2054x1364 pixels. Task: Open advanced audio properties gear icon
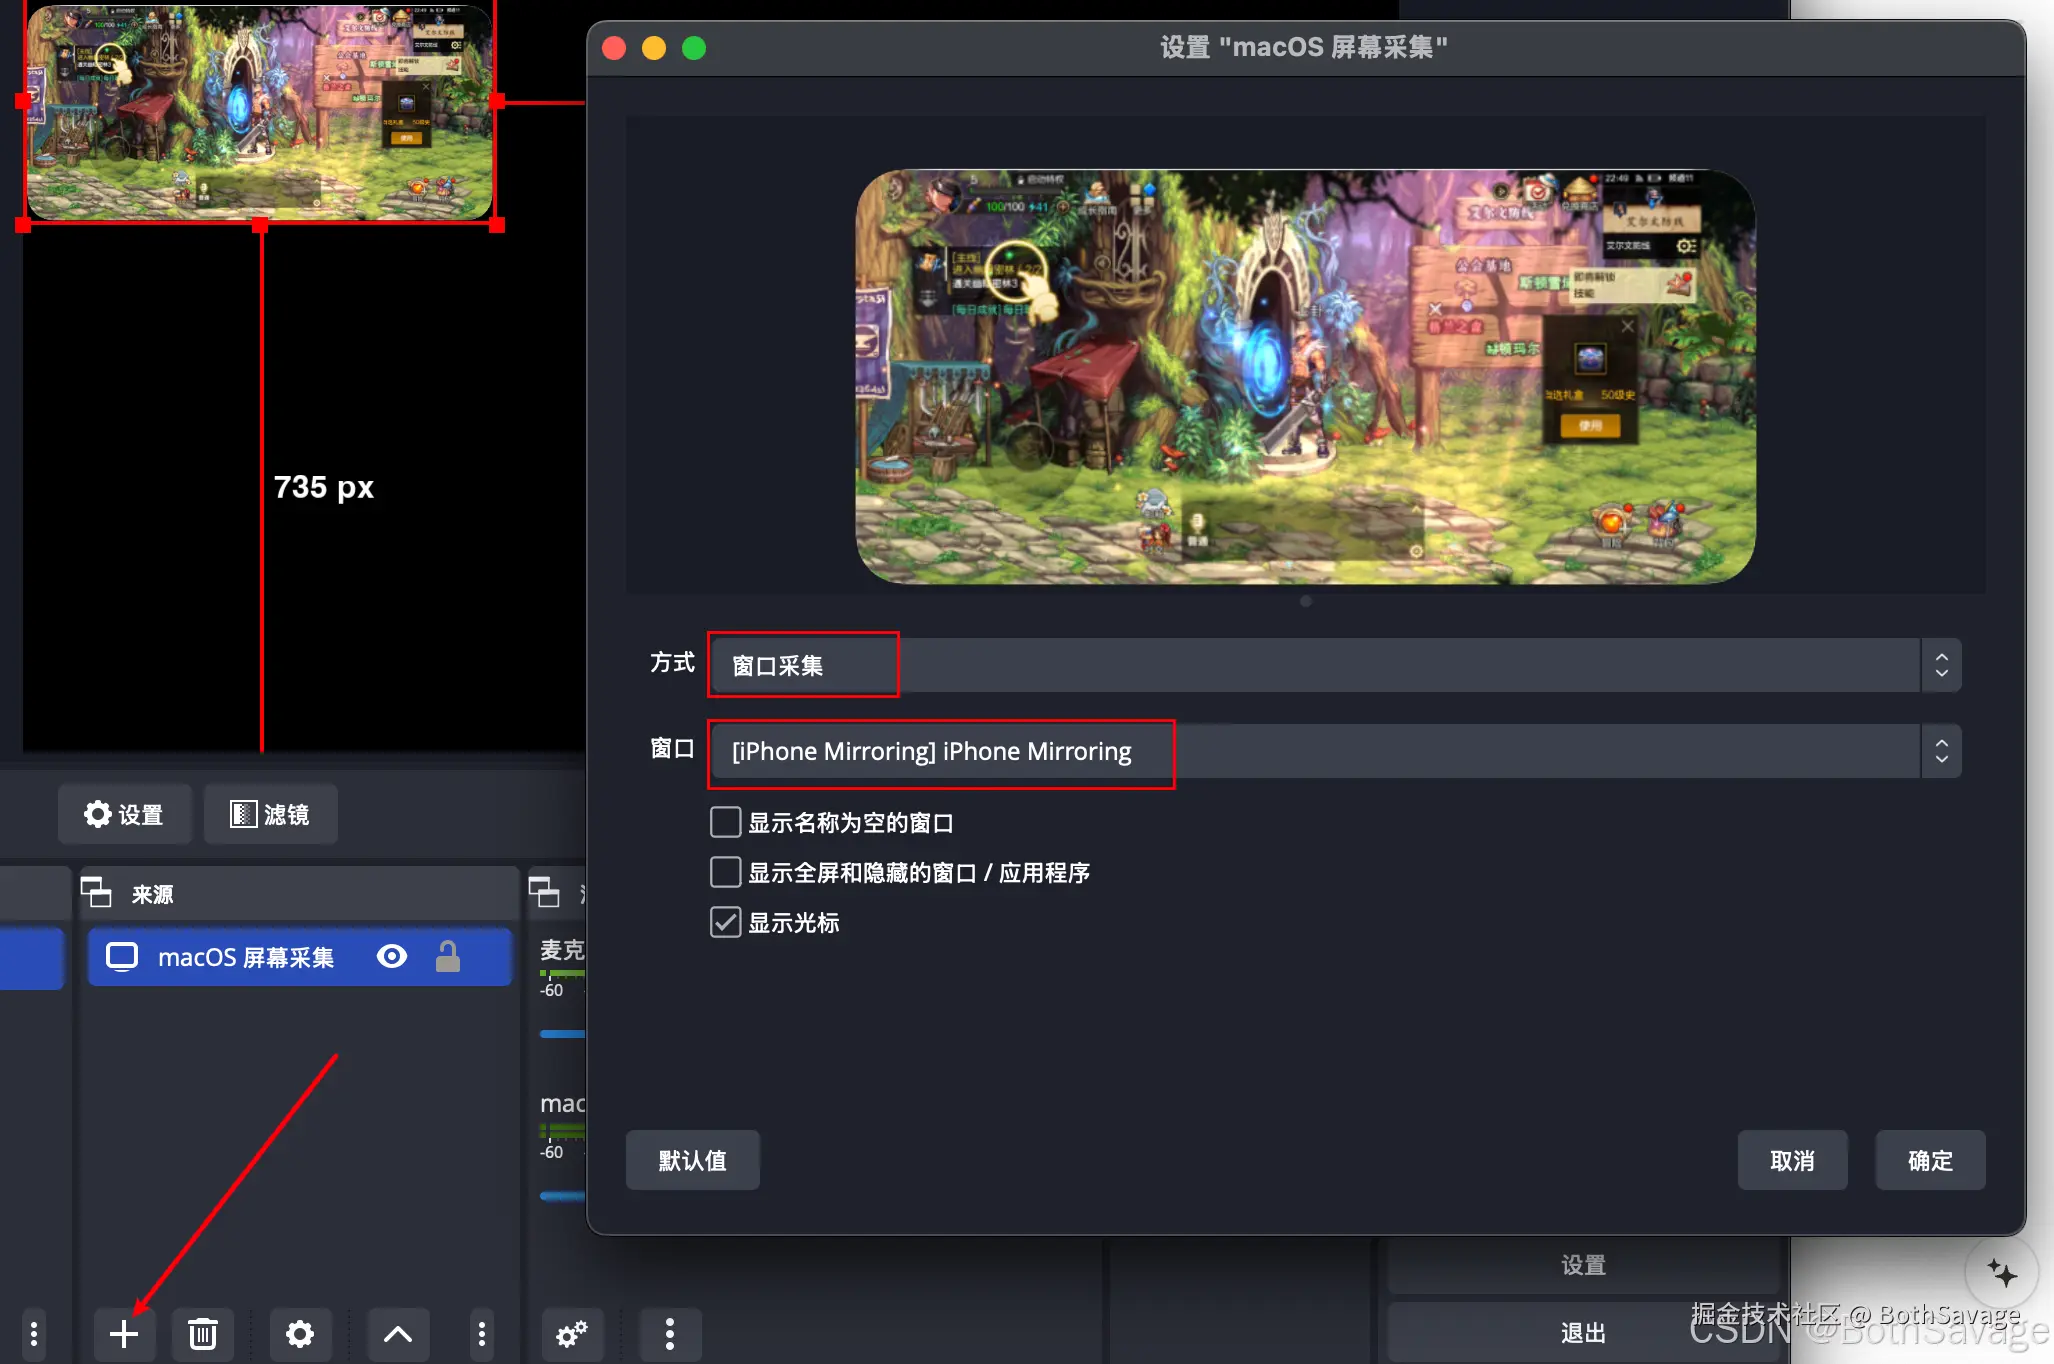(x=572, y=1333)
